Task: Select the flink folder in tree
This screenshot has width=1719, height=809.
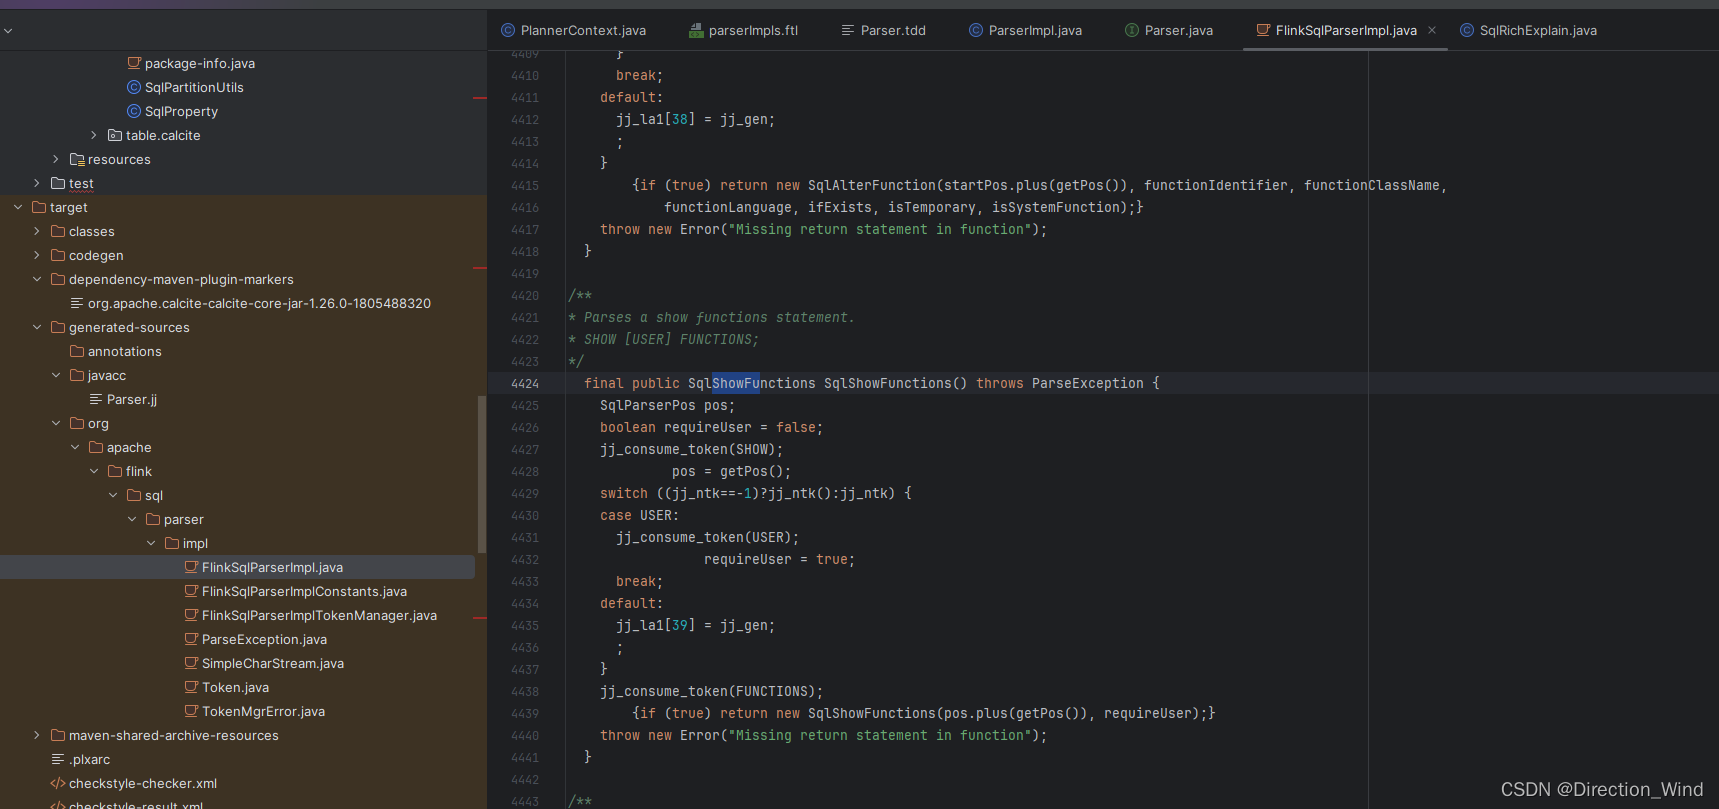Action: 139,471
